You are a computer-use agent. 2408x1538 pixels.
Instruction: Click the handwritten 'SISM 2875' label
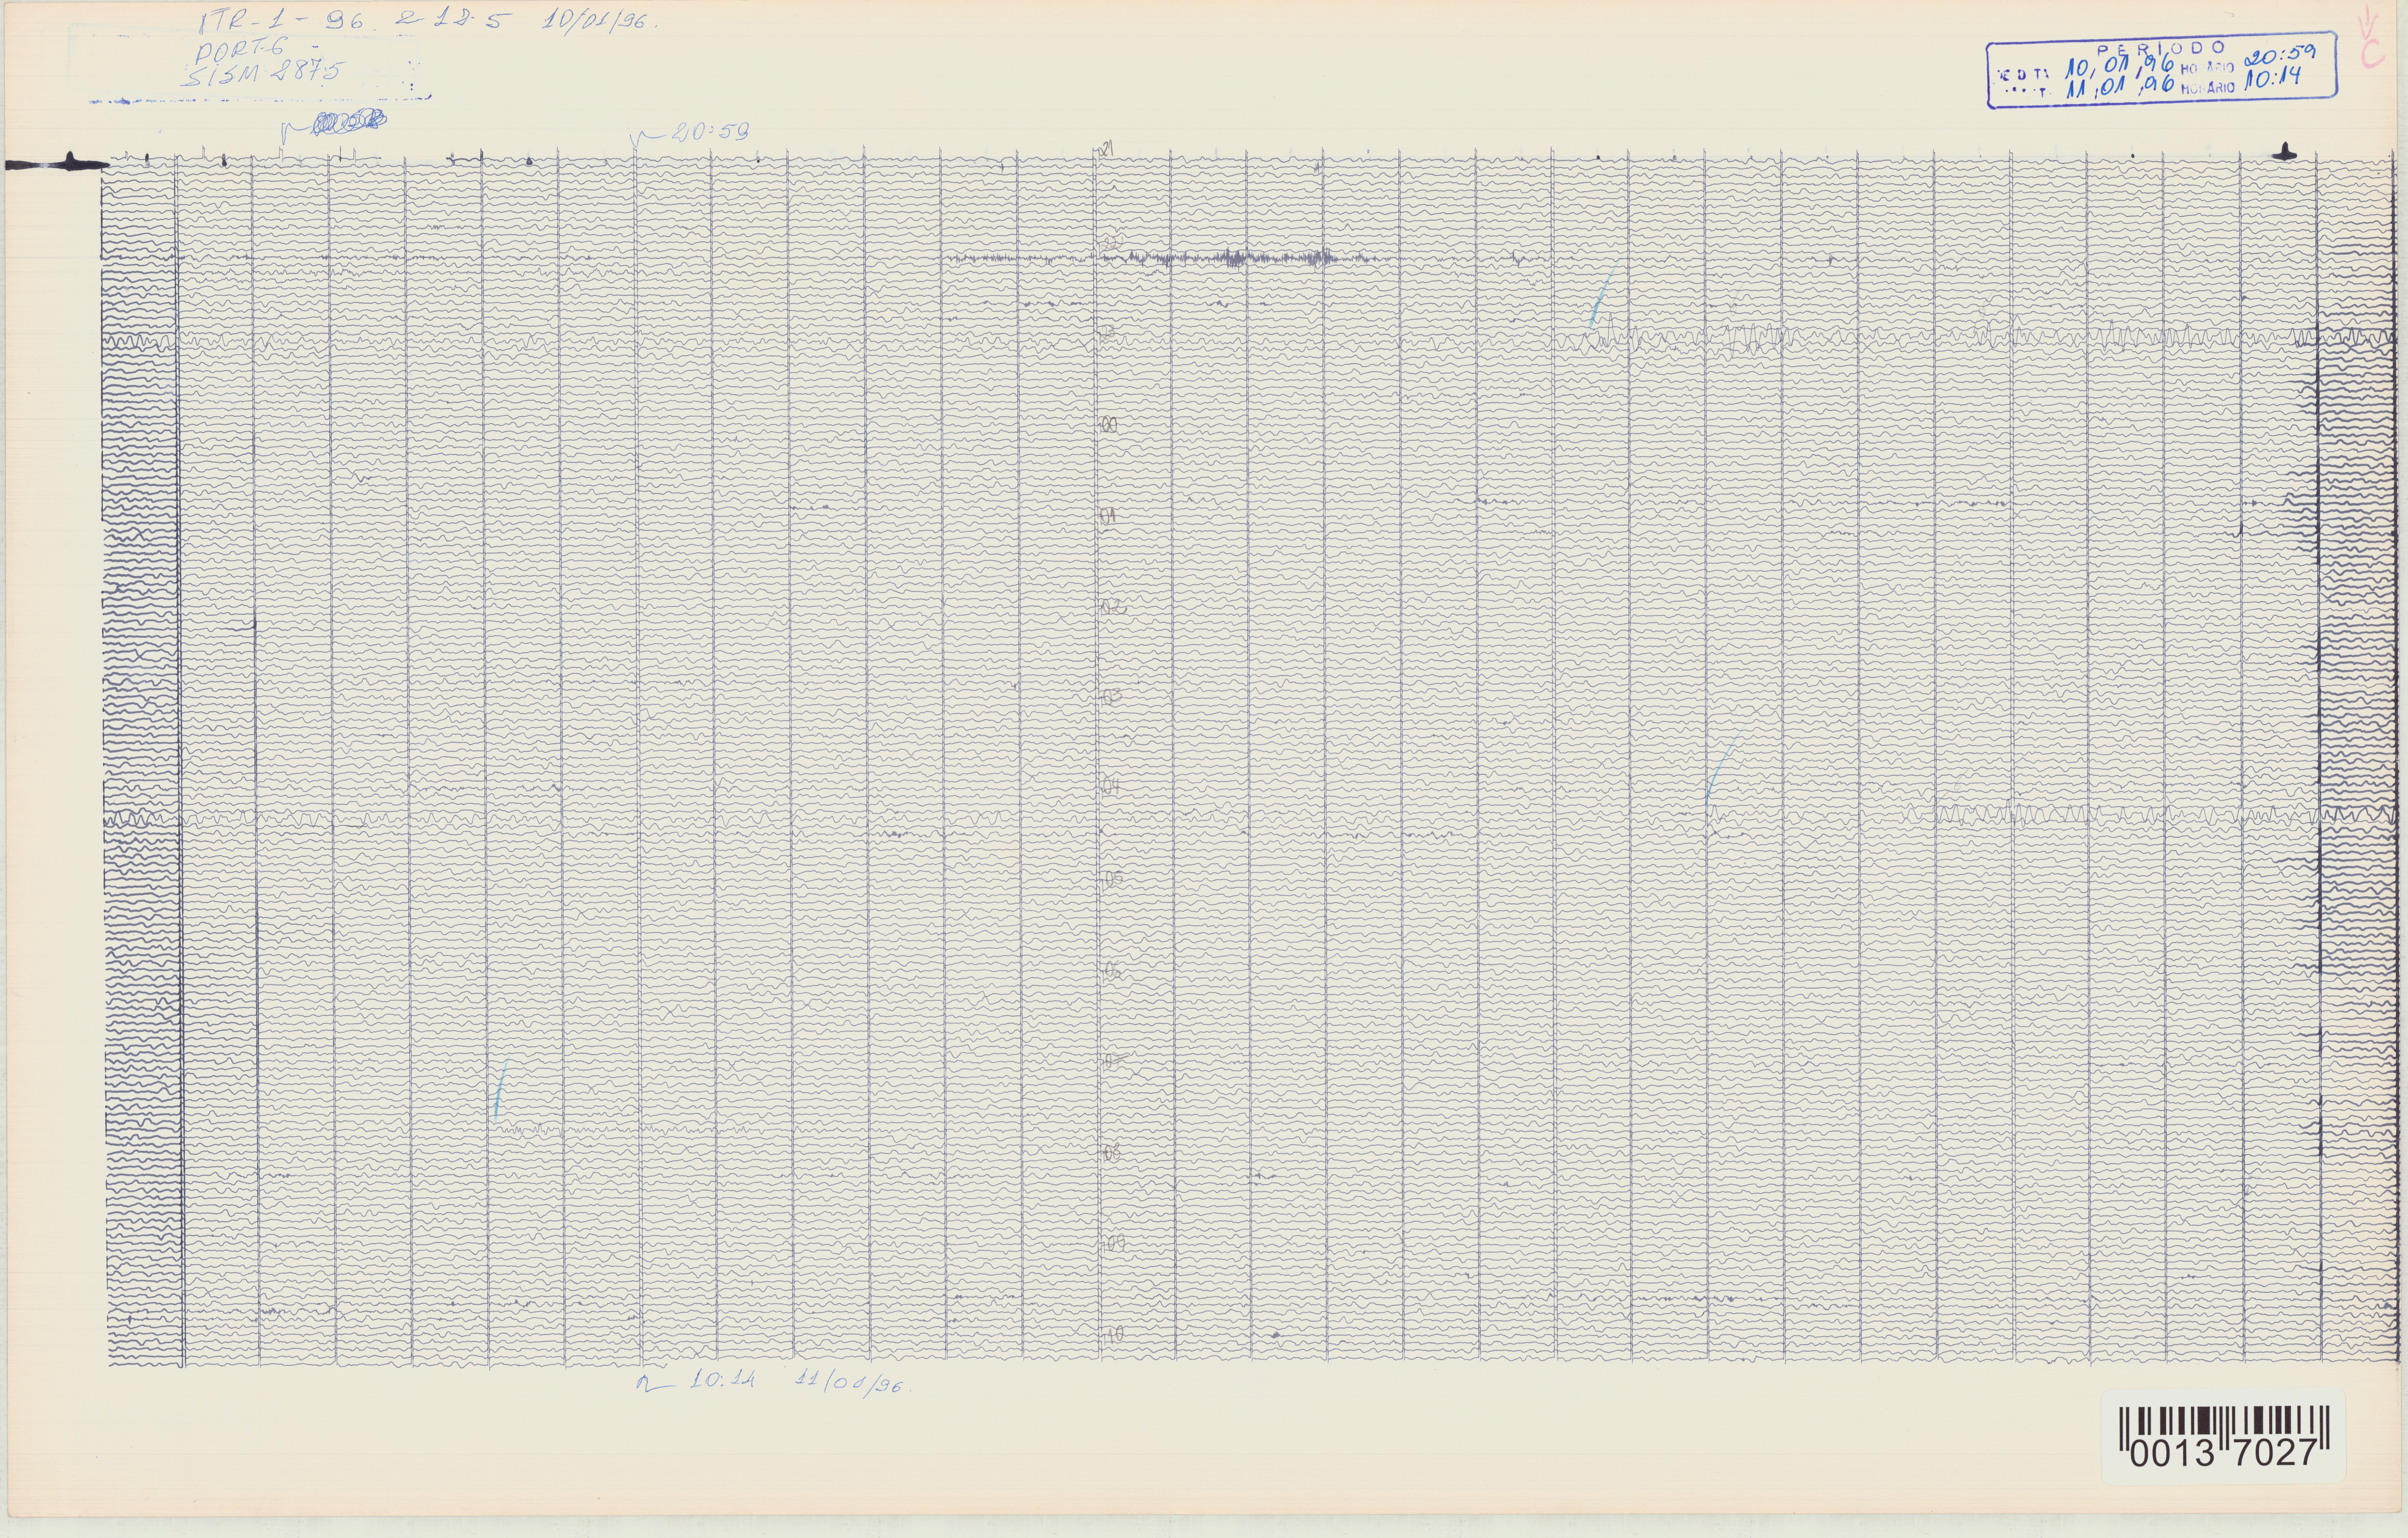tap(264, 73)
